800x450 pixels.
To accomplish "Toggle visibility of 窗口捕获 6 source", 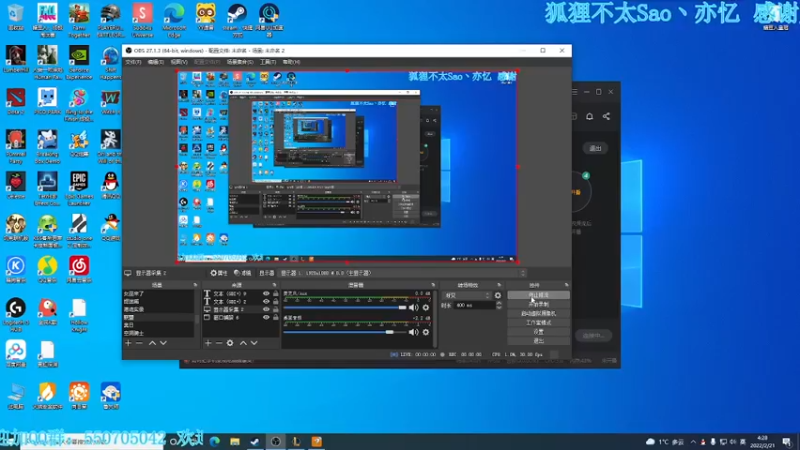I will click(x=266, y=317).
